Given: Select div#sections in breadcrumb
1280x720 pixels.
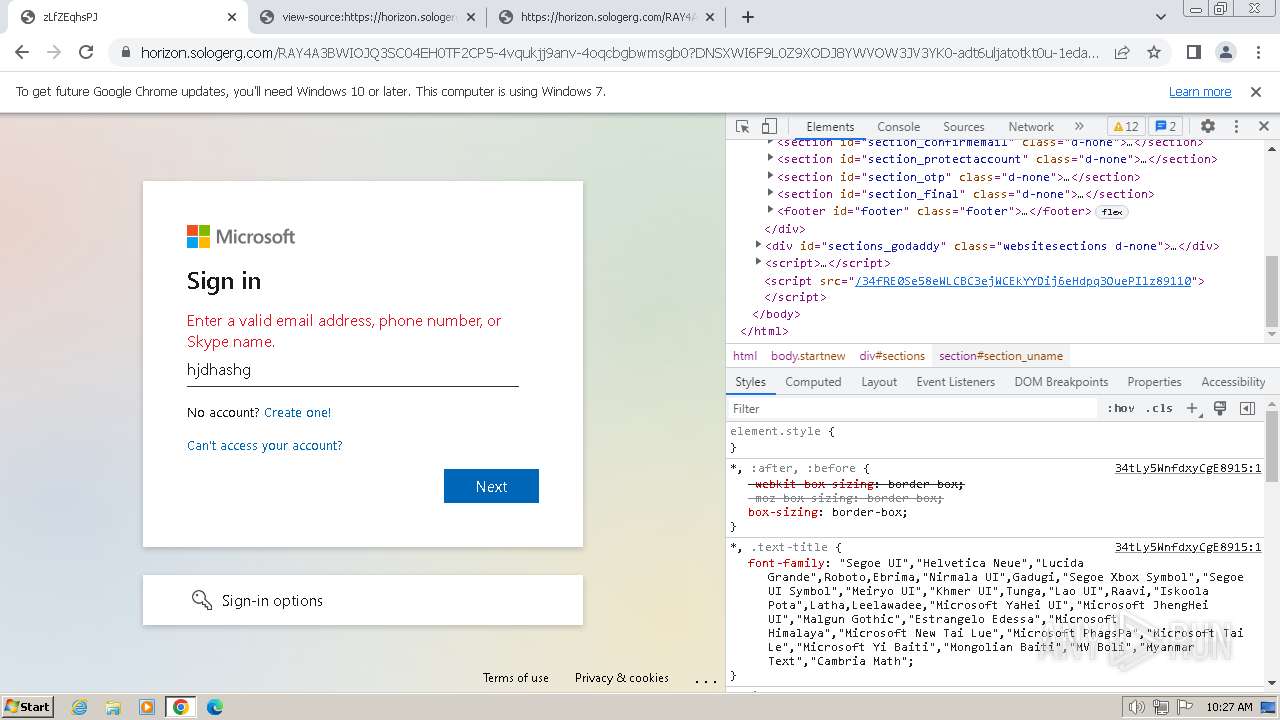Looking at the screenshot, I should 892,356.
